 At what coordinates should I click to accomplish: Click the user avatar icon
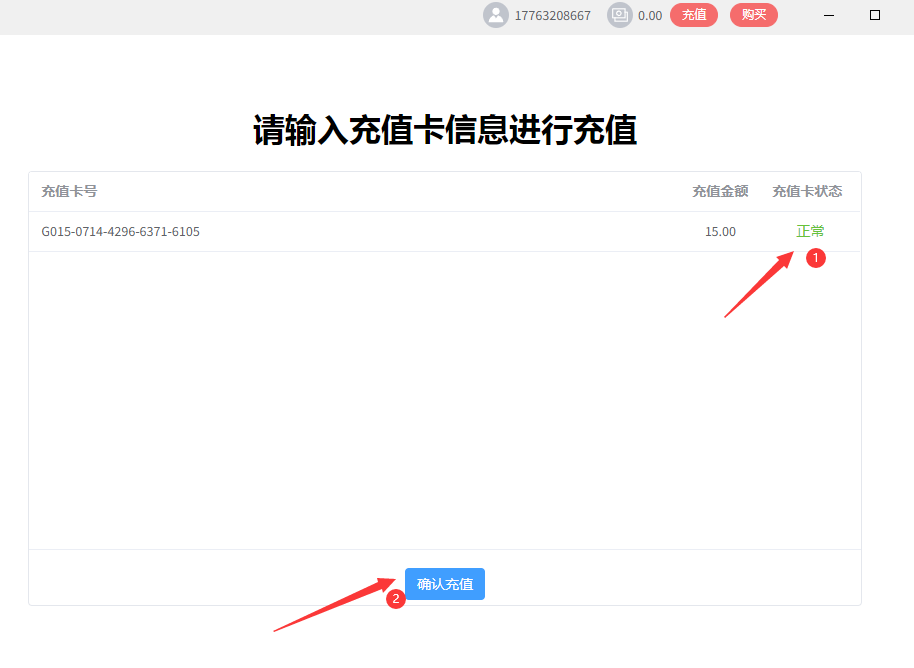point(495,15)
